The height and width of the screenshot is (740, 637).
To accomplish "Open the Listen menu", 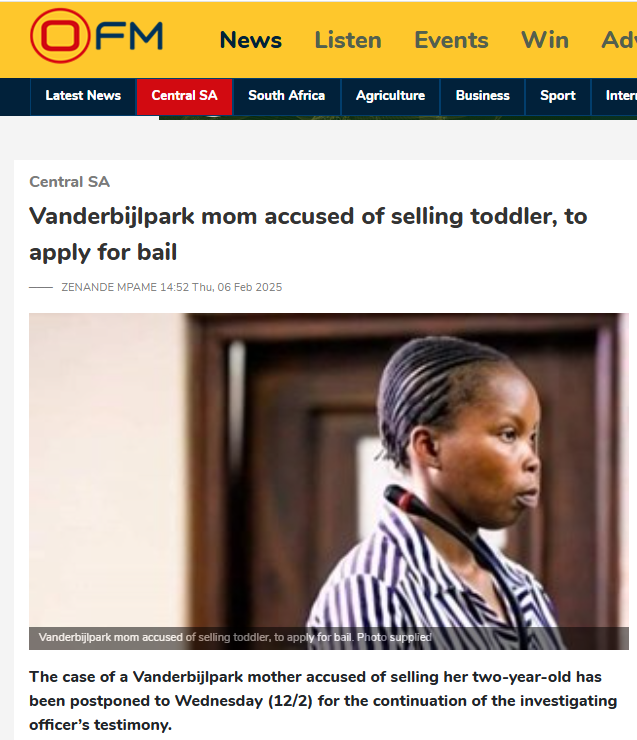I will [348, 40].
